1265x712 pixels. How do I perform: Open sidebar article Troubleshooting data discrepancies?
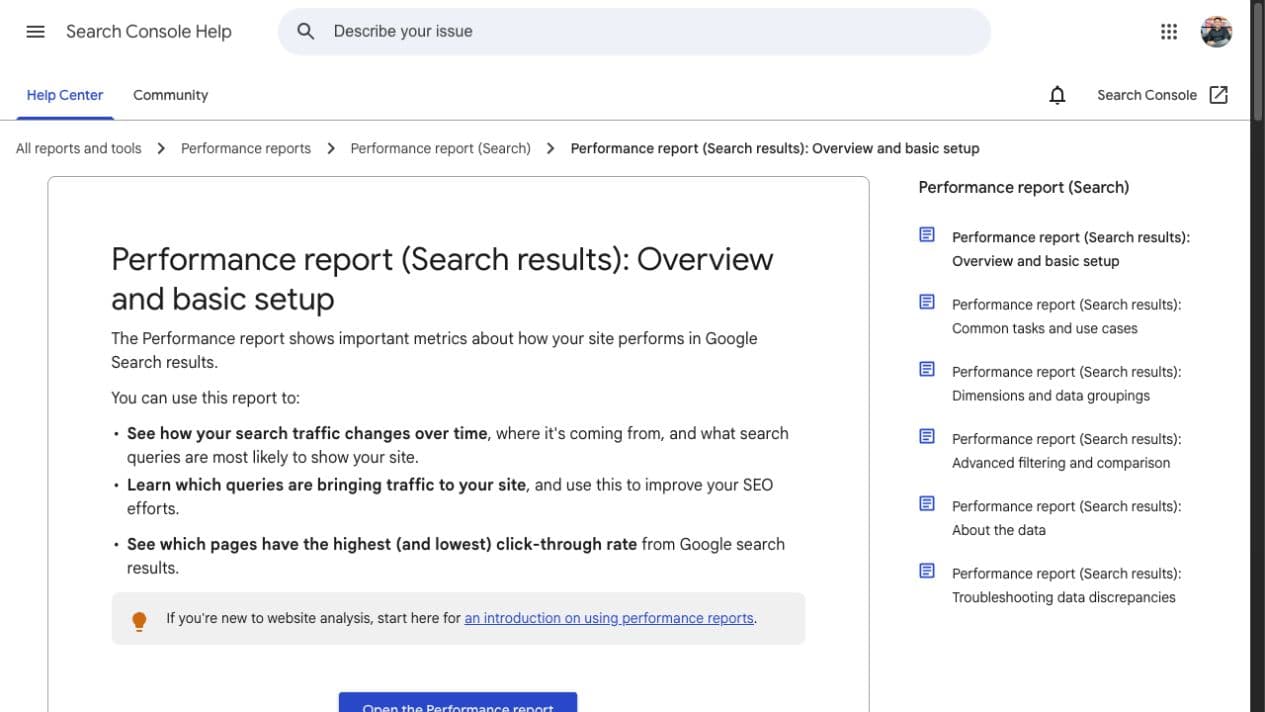click(x=1066, y=585)
